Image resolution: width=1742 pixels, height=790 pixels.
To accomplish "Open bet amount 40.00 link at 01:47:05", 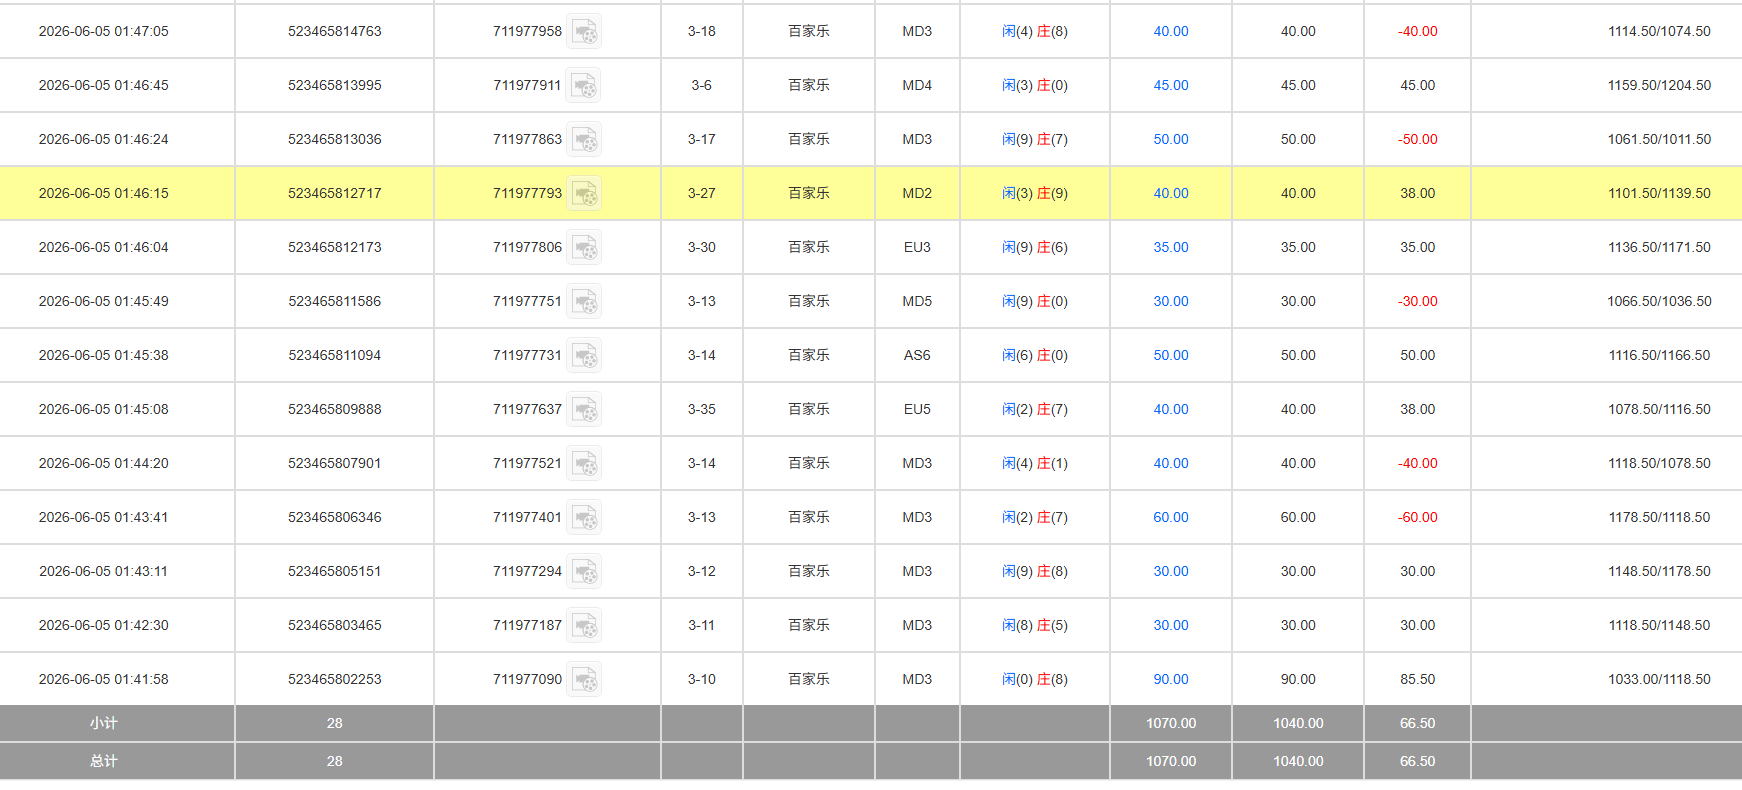I will coord(1171,31).
